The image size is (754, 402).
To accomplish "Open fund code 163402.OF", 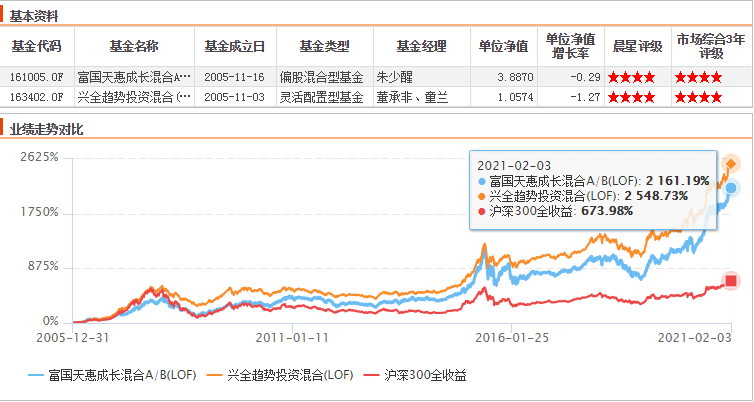I will [37, 97].
